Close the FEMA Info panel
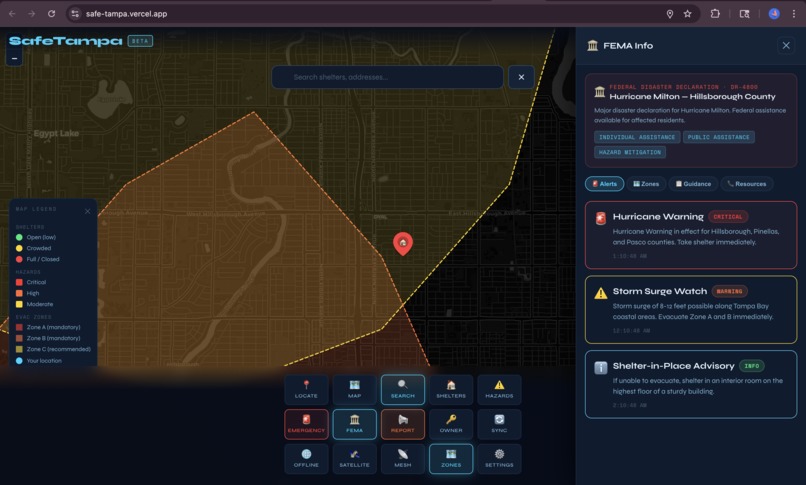 click(786, 46)
